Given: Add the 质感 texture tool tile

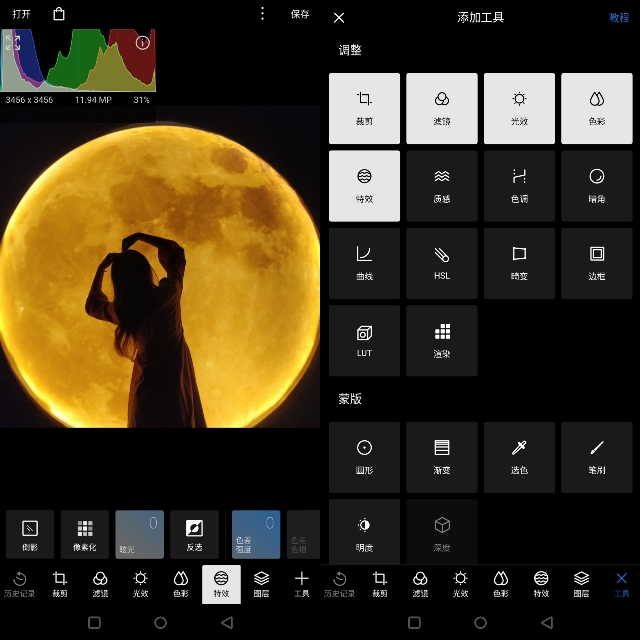Looking at the screenshot, I should tap(442, 186).
